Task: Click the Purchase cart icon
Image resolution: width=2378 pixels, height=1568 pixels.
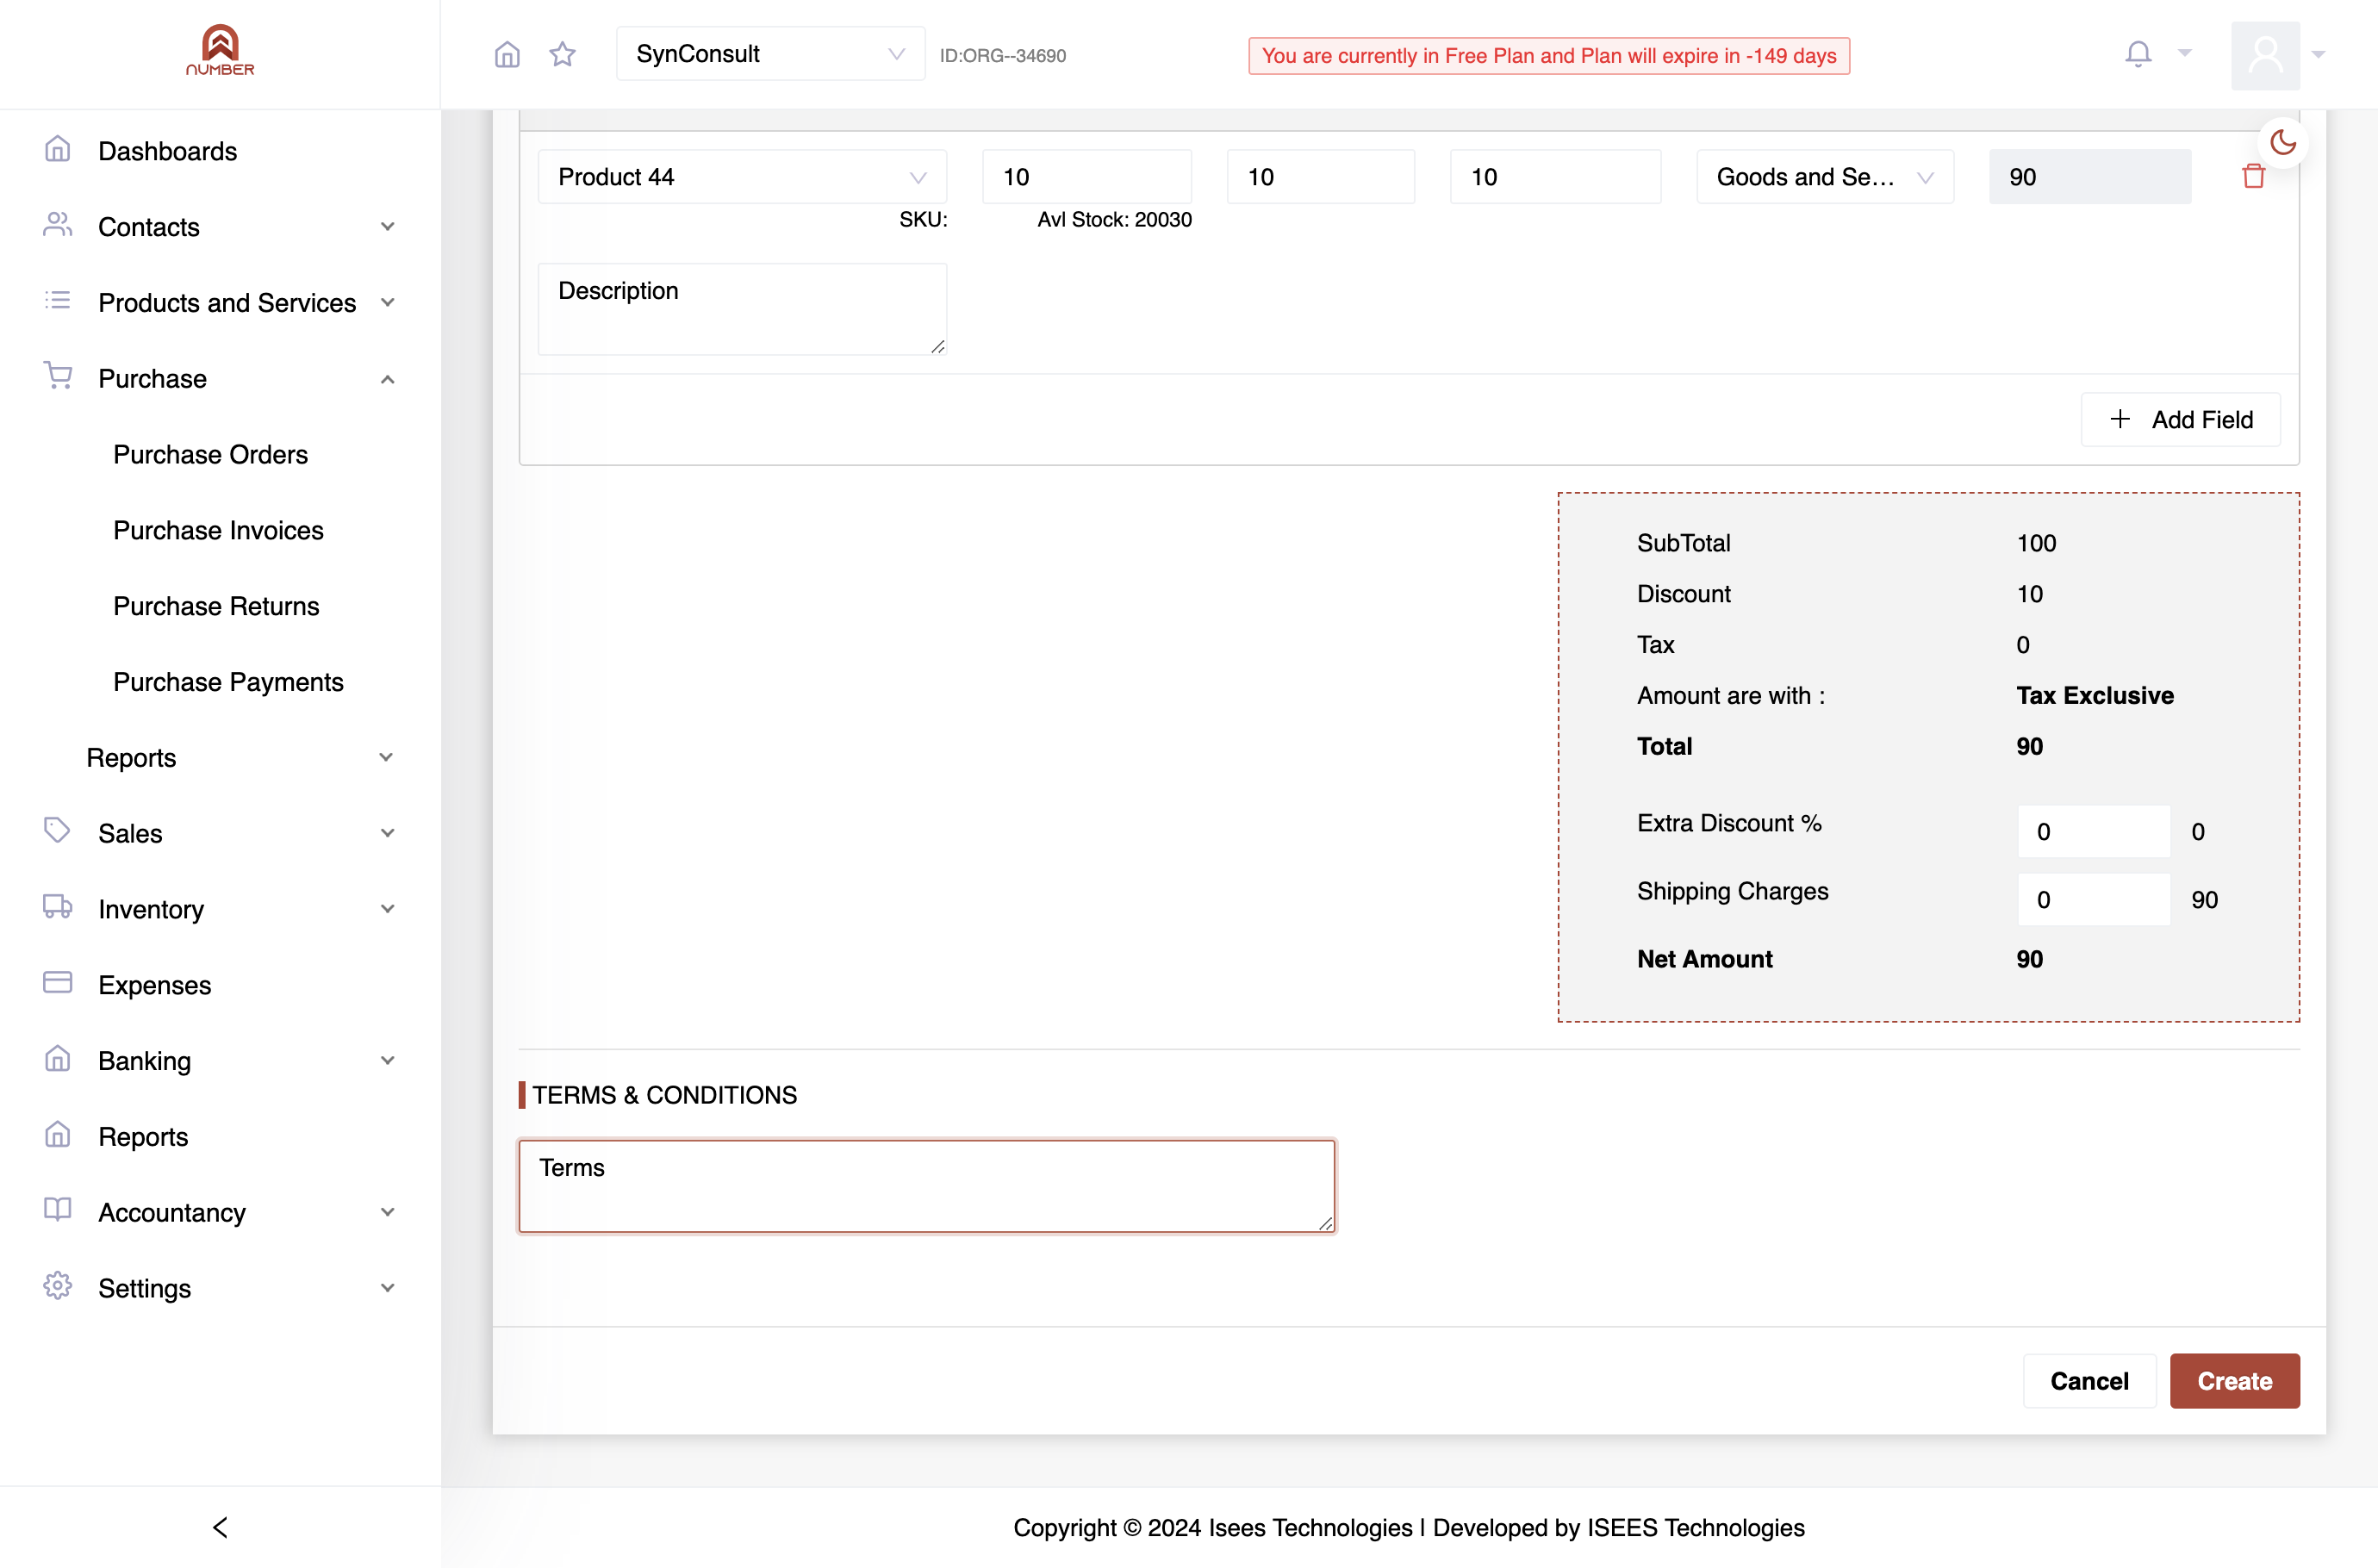Action: 58,377
